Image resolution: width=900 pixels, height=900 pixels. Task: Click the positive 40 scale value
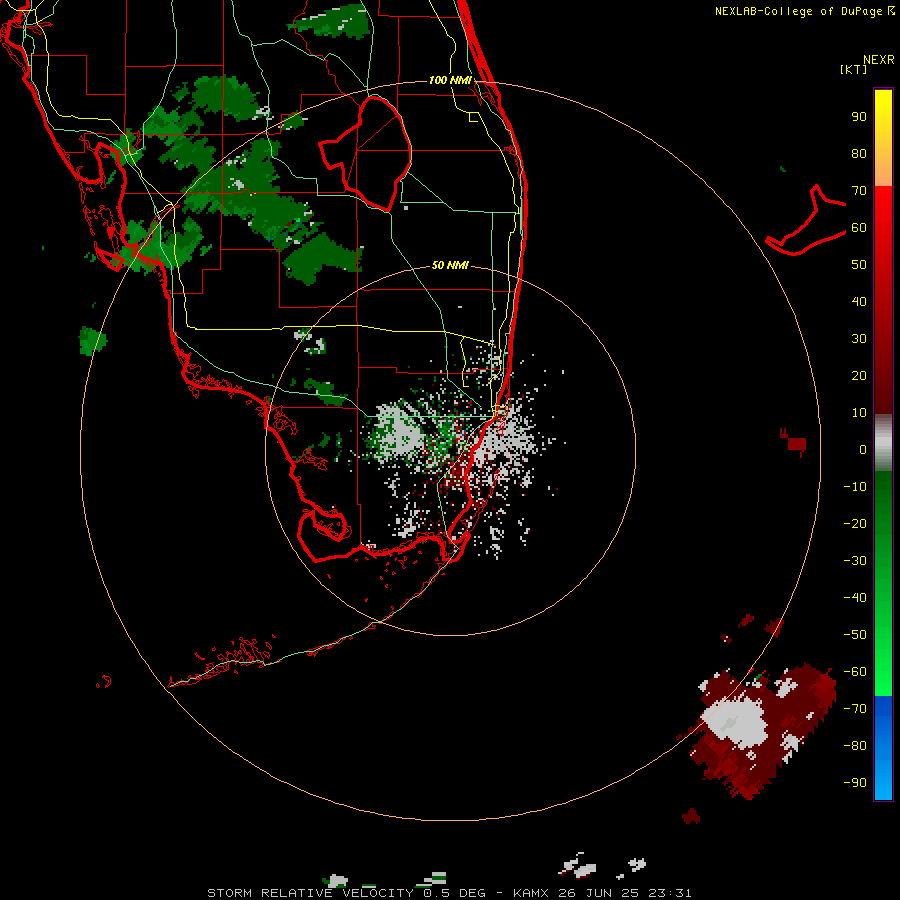click(859, 301)
